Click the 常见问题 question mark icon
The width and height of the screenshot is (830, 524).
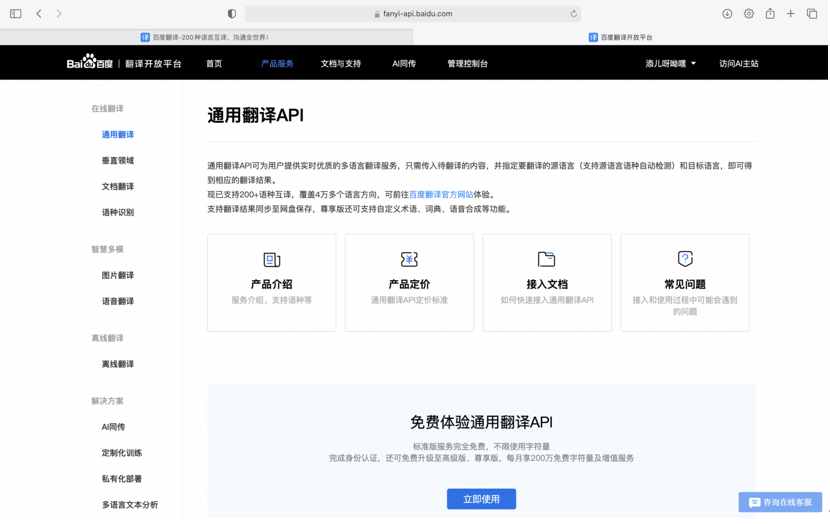pyautogui.click(x=685, y=259)
